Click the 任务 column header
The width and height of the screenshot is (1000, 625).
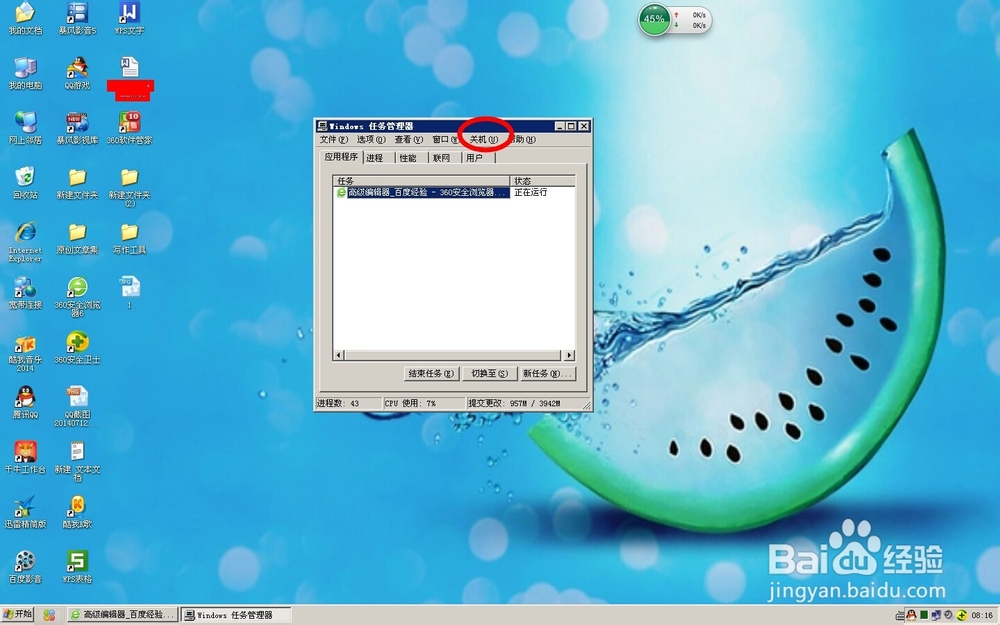422,181
